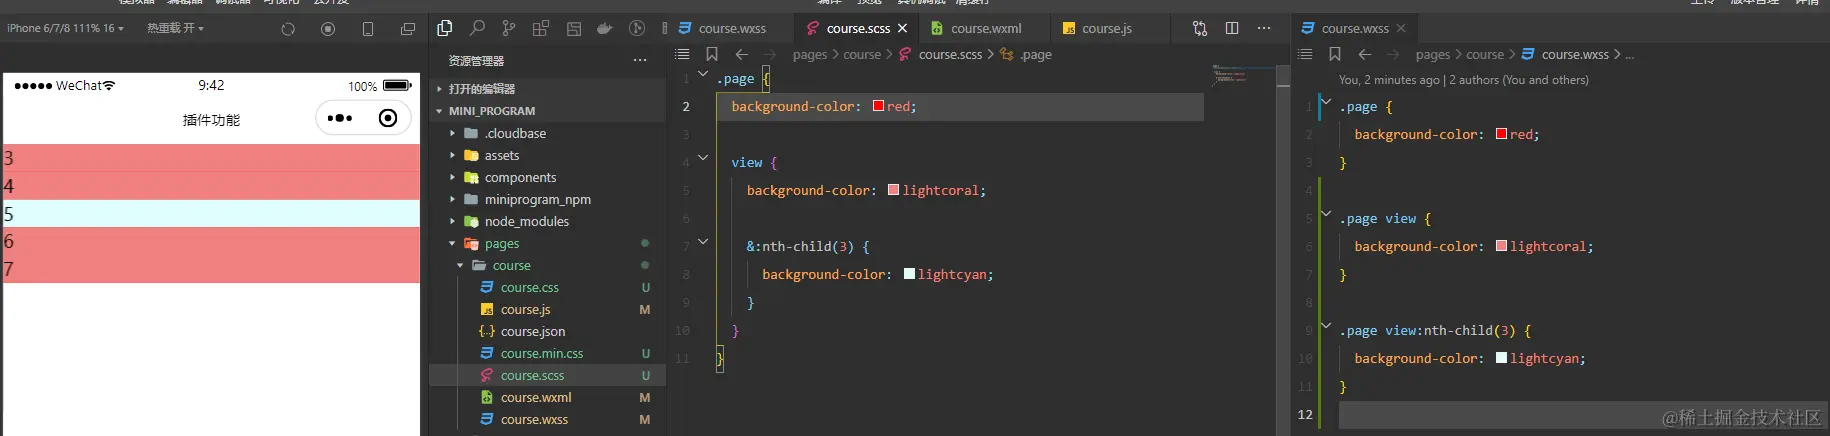Screen dimensions: 1830x436
Task: Click the "You, 2 minutes ago" blame text
Action: (x=1389, y=80)
